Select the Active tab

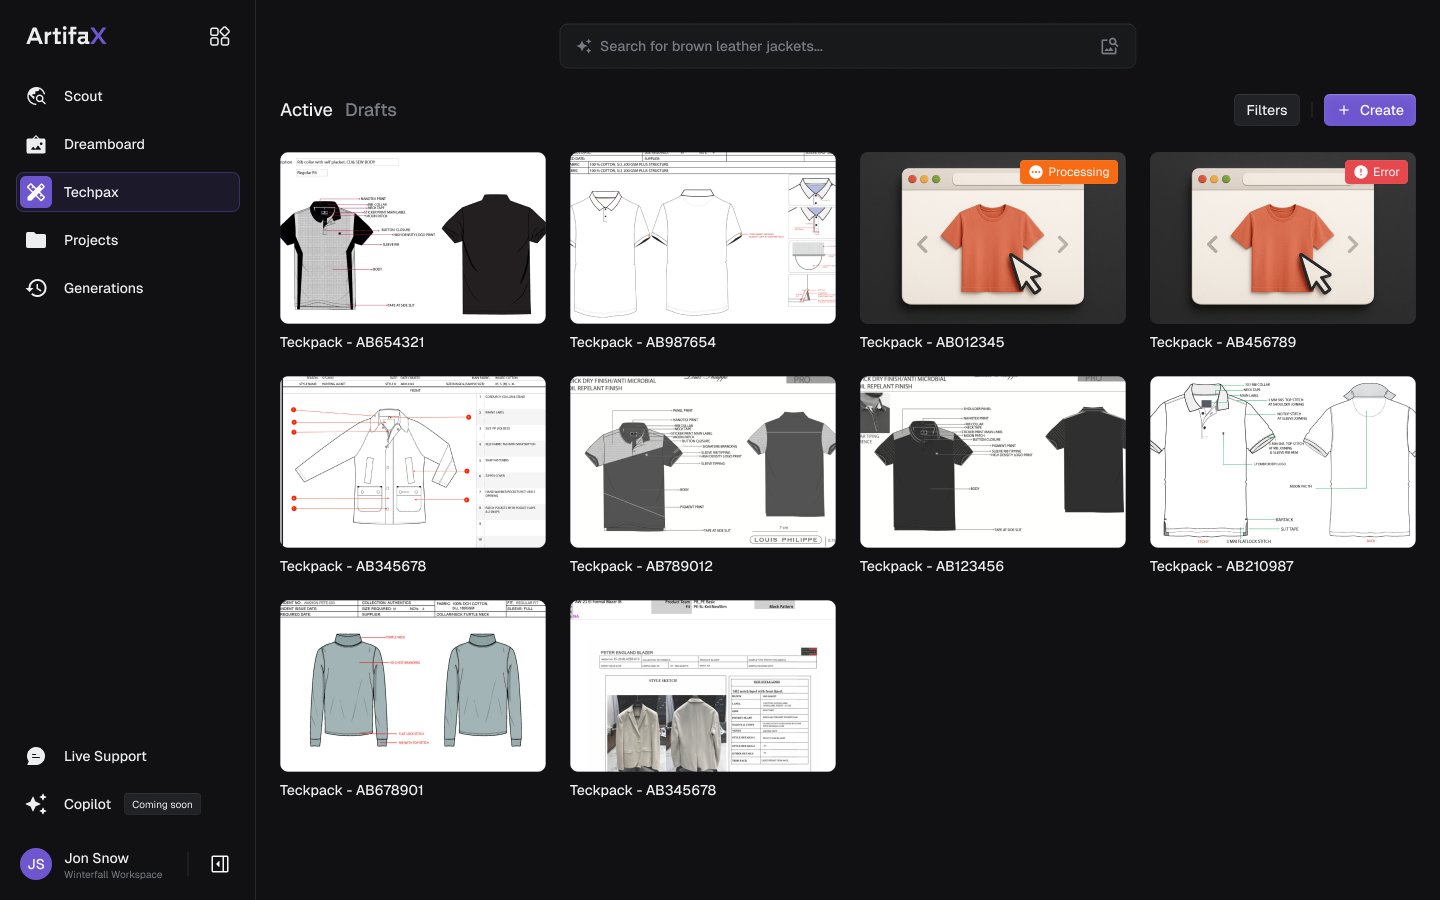point(306,110)
